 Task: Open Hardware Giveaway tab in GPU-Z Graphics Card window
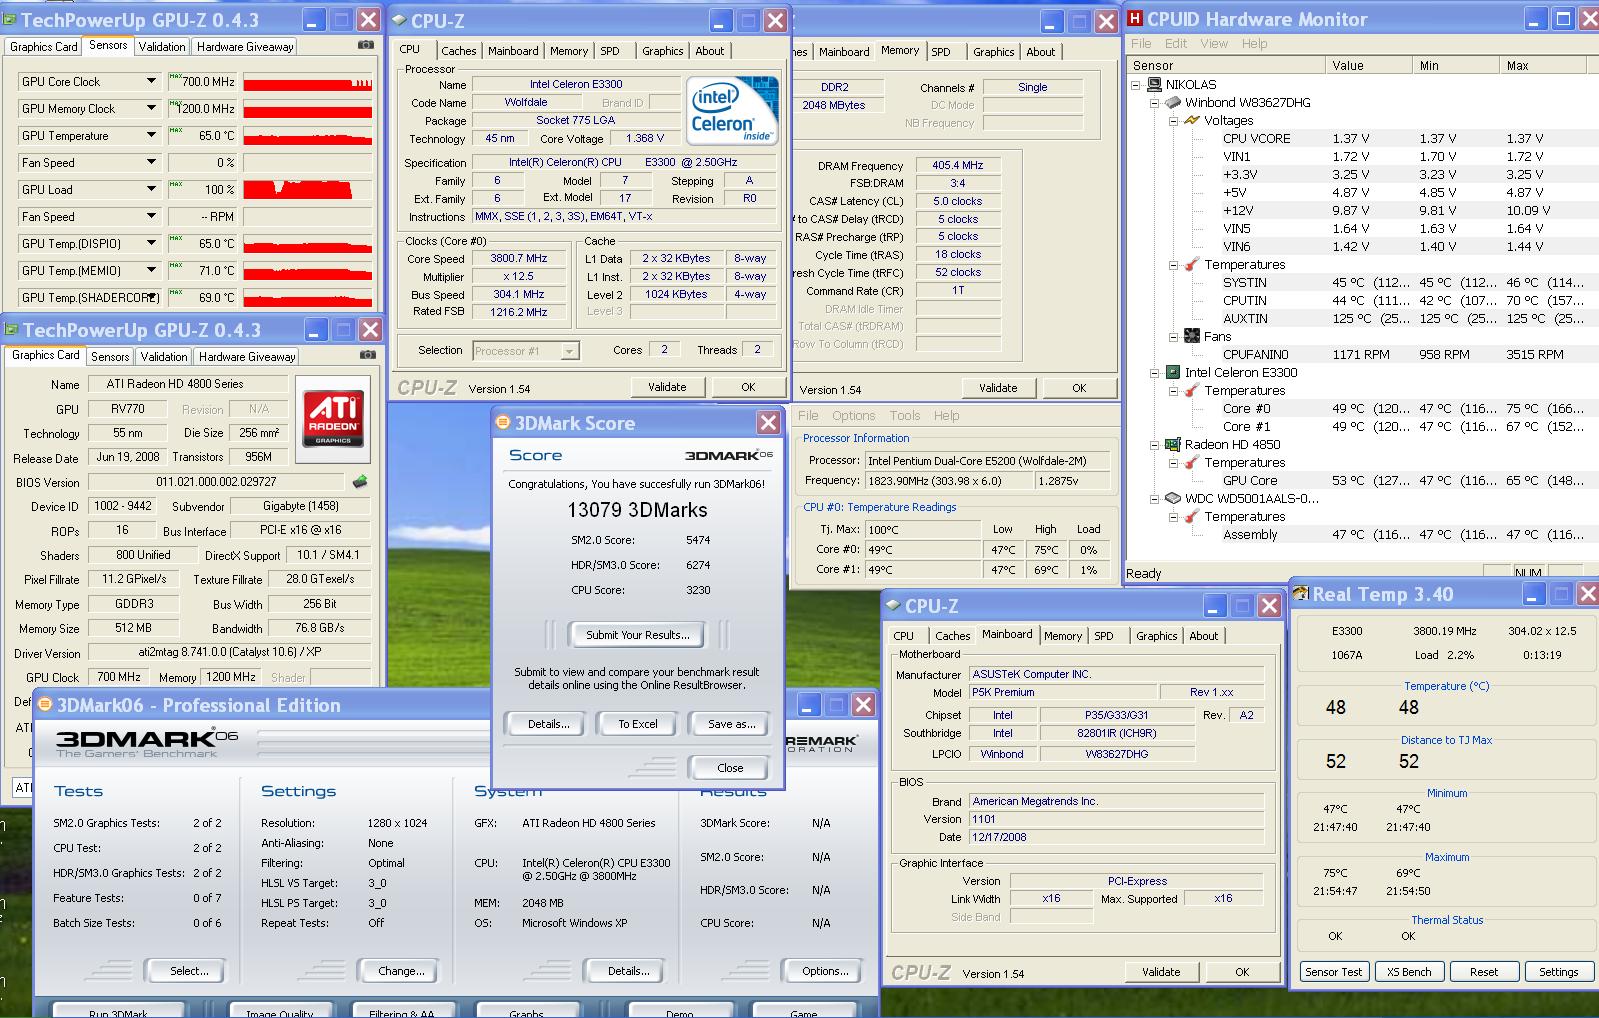coord(247,356)
